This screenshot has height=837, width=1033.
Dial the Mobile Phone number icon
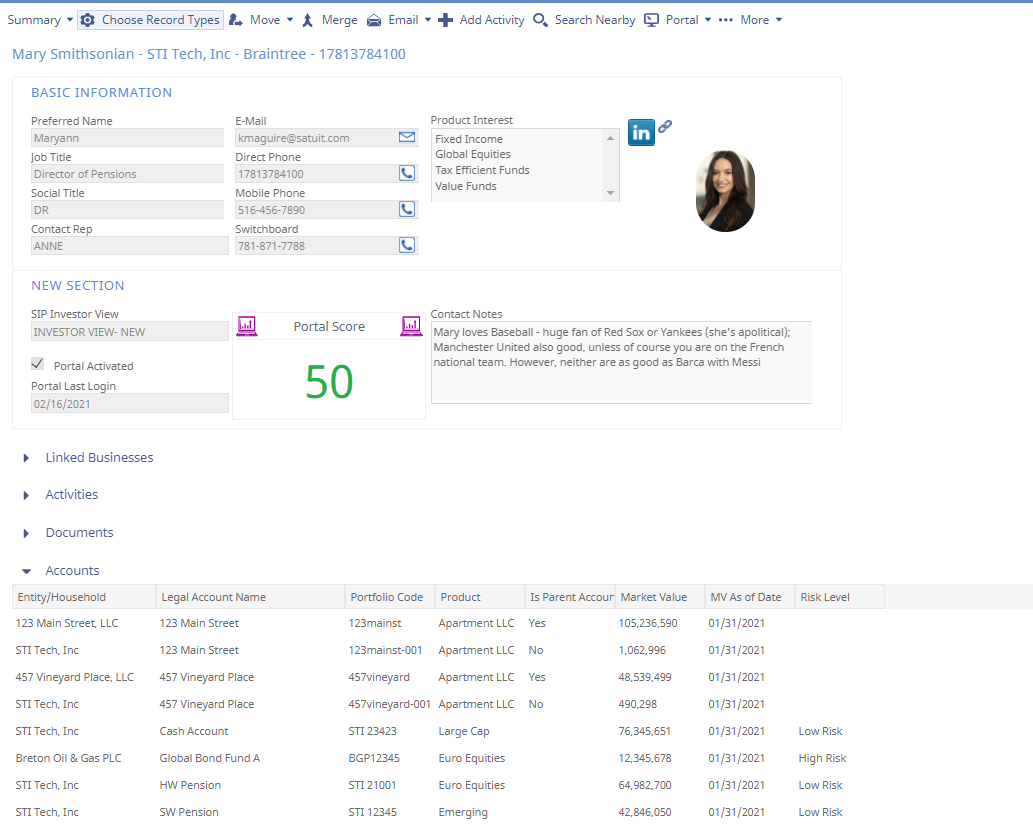pyautogui.click(x=407, y=209)
